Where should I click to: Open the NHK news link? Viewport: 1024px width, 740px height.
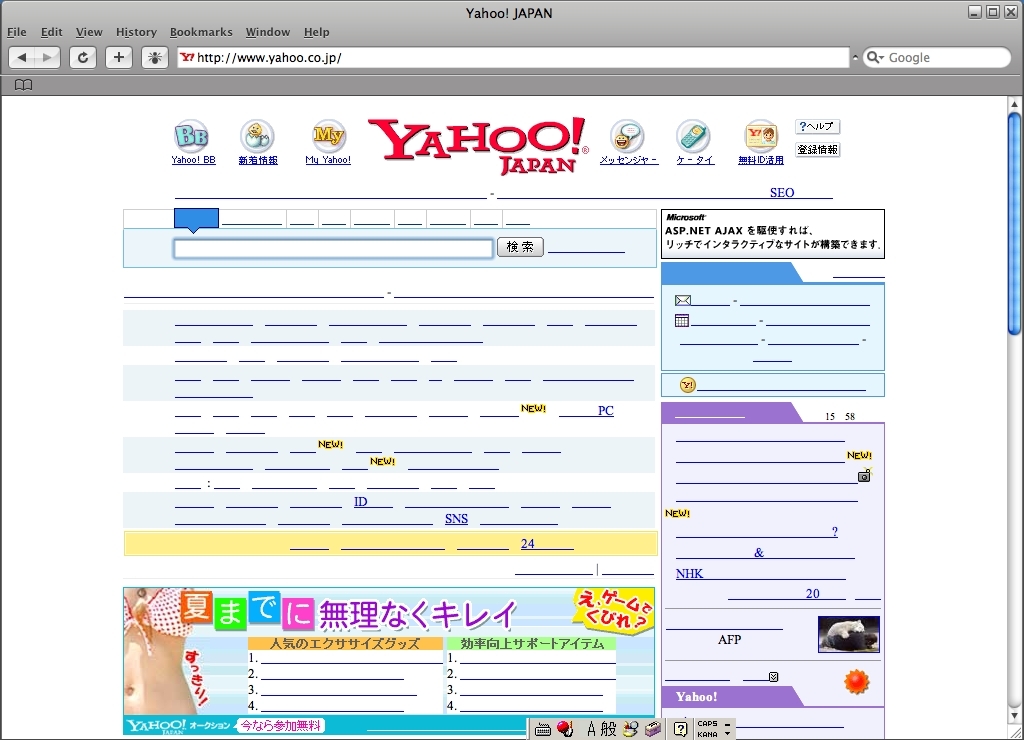tap(689, 573)
